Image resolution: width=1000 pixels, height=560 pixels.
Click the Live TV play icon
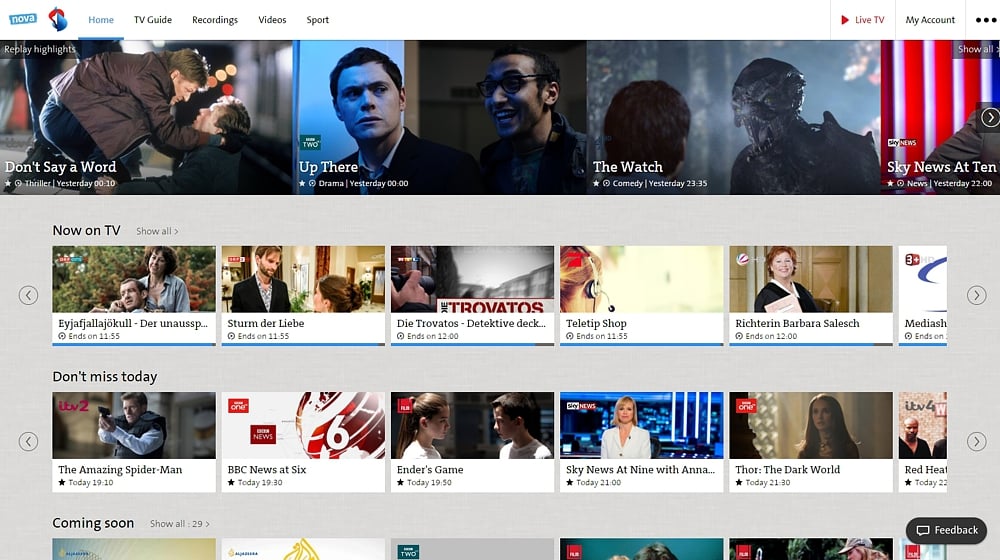coord(844,20)
